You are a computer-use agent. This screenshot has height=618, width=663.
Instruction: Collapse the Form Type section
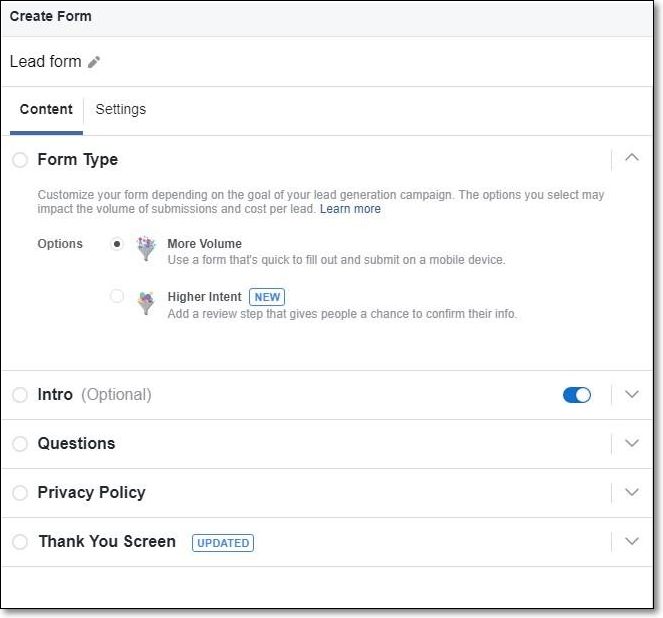(632, 158)
